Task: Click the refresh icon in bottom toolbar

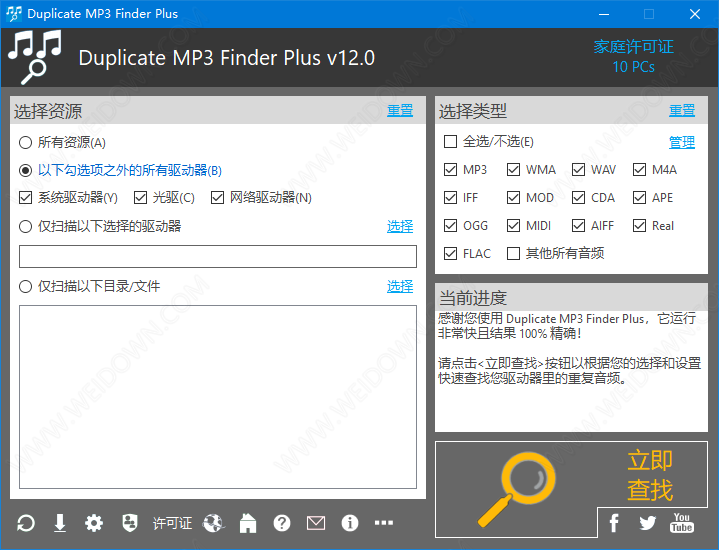Action: (26, 523)
